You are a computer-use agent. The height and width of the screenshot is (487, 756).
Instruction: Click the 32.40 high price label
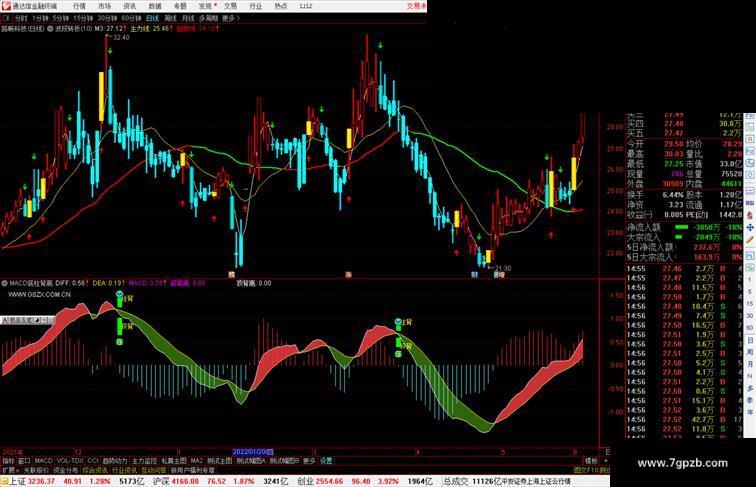coord(121,38)
